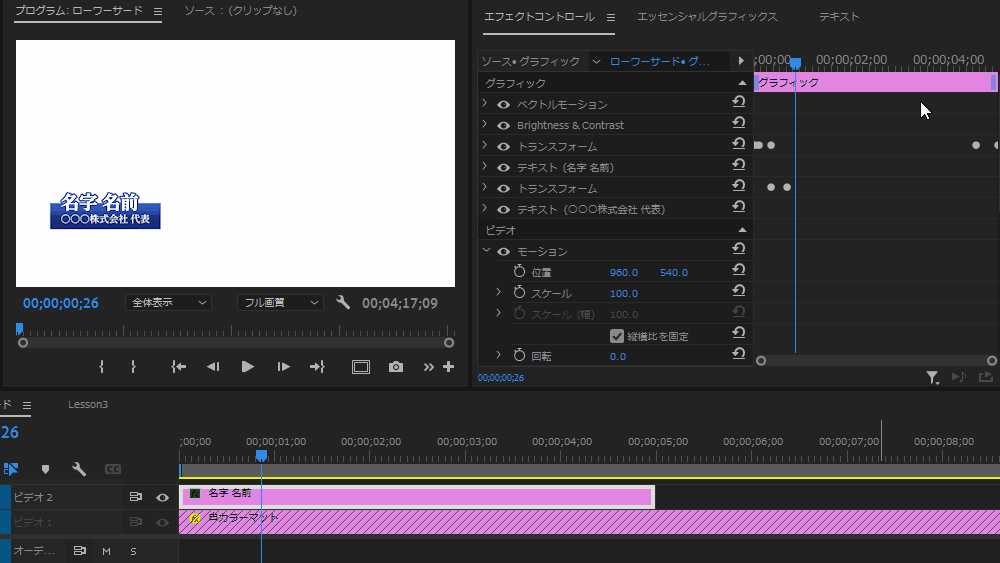Screen dimensions: 1000x563
Task: Click program monitor timecode 00;00;00;26
Action: point(61,303)
